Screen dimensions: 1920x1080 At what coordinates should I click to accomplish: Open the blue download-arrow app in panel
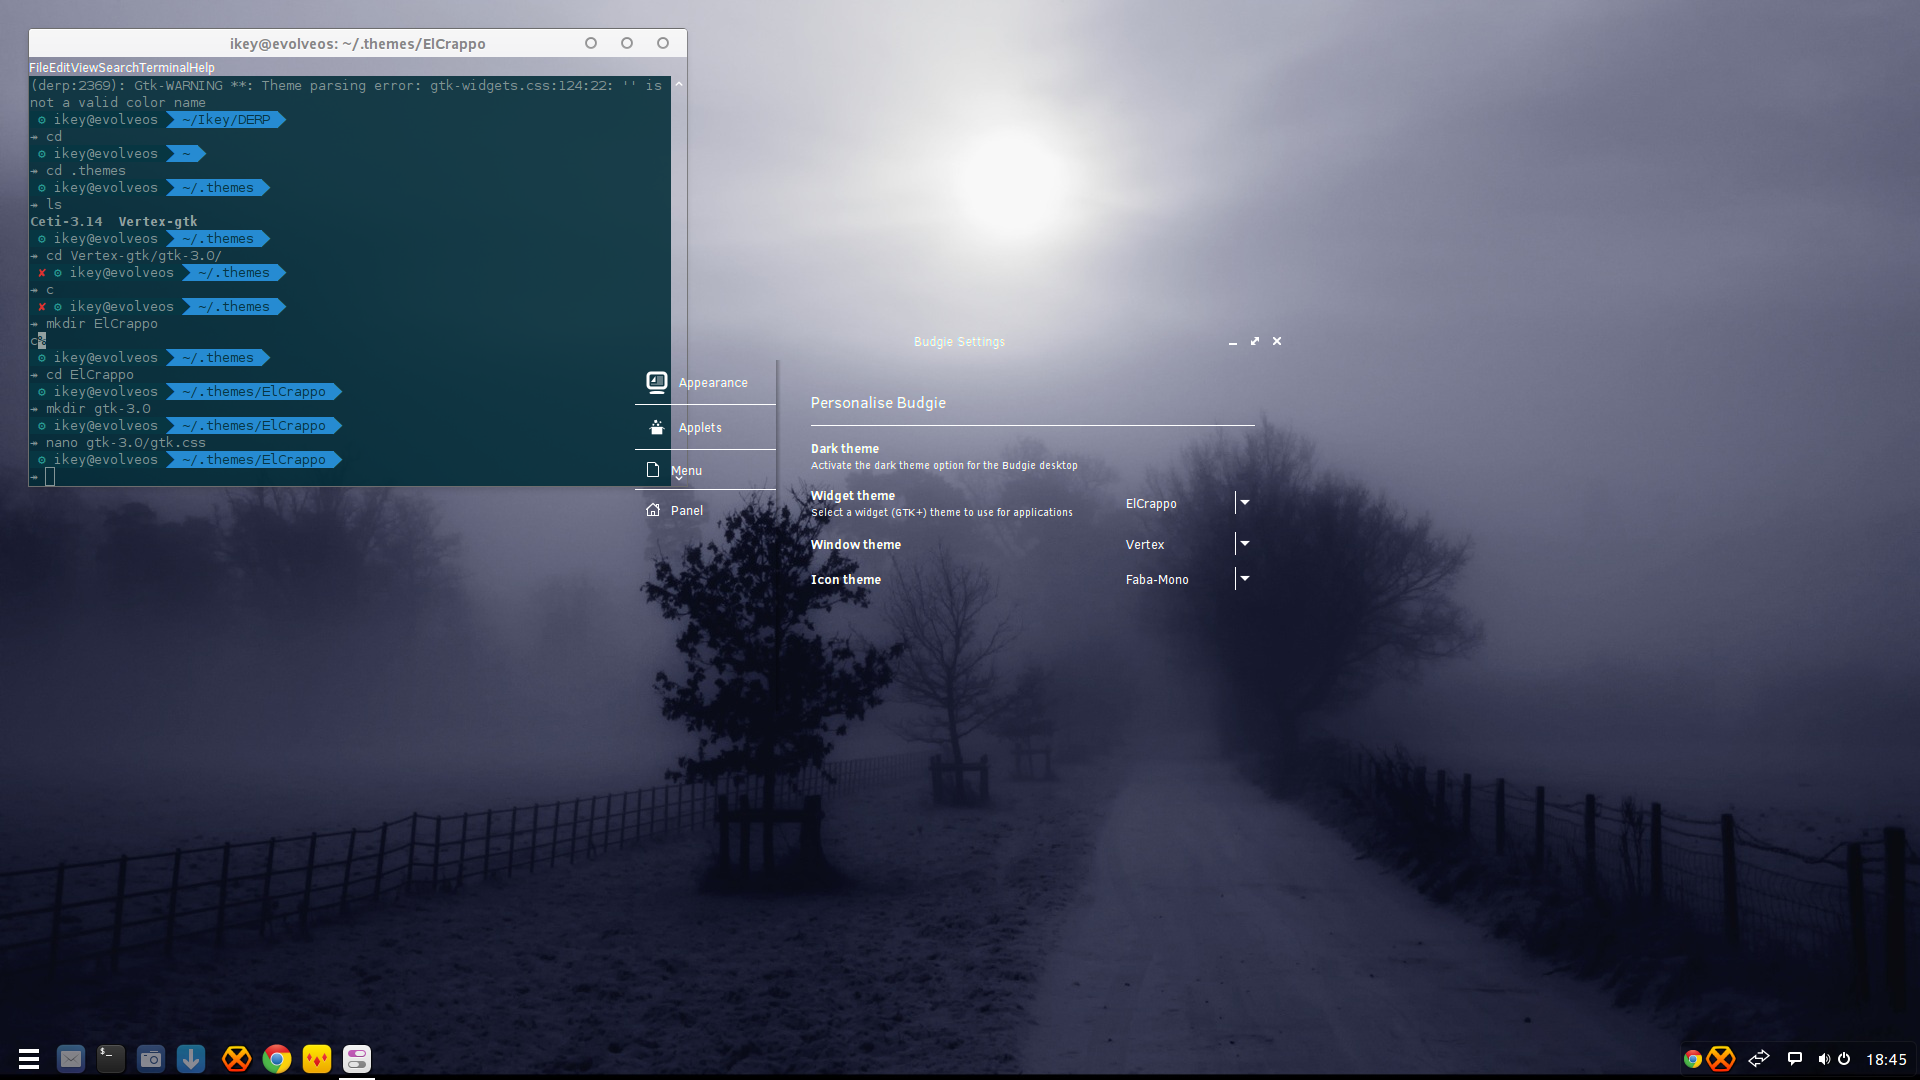point(191,1058)
